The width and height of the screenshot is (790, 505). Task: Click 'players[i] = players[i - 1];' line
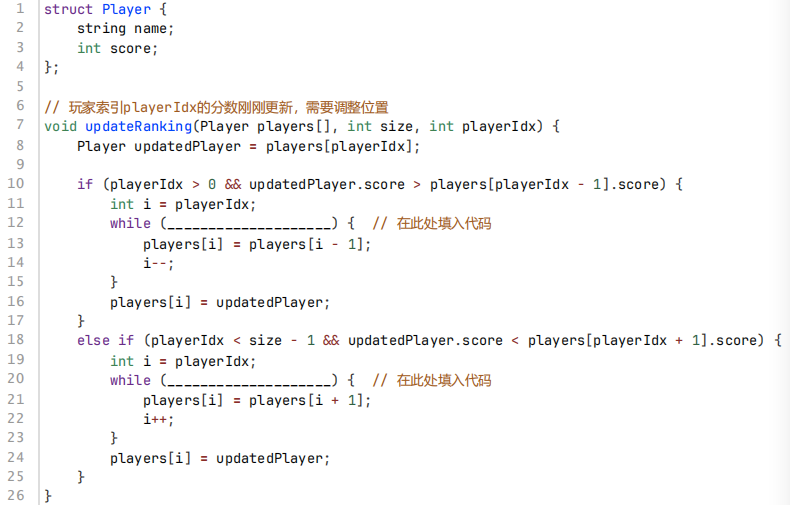257,244
